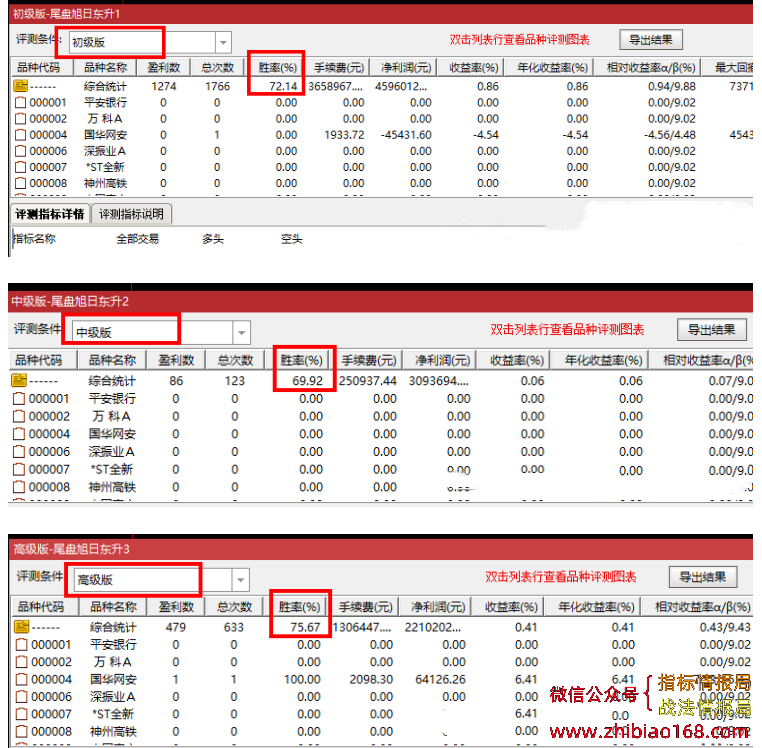Sort by 胜率(%) column in 初级版 window
Image resolution: width=762 pixels, height=748 pixels.
[277, 68]
